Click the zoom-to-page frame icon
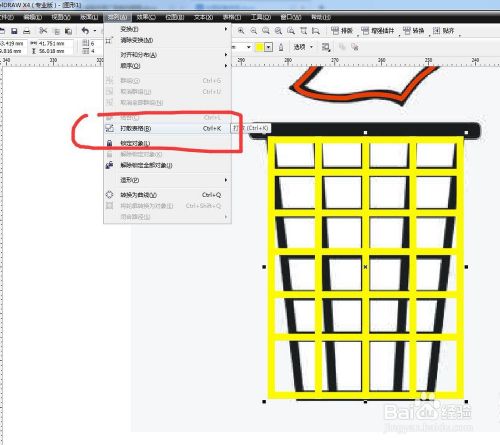 tap(303, 31)
